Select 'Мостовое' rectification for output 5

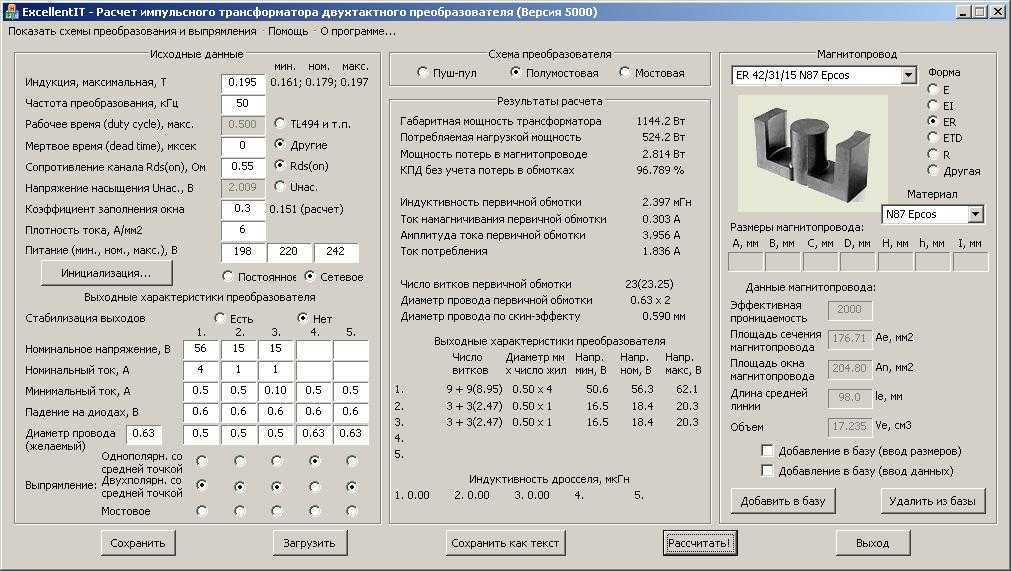(x=351, y=511)
